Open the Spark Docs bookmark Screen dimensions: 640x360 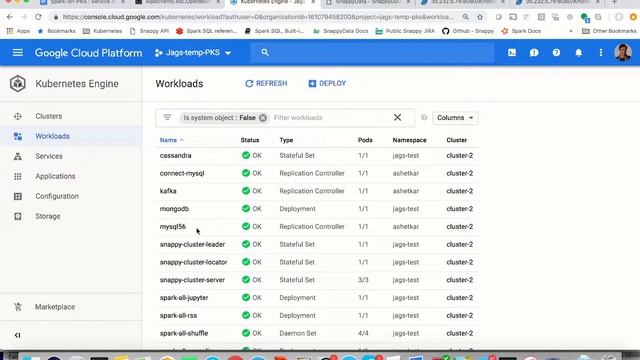[521, 31]
